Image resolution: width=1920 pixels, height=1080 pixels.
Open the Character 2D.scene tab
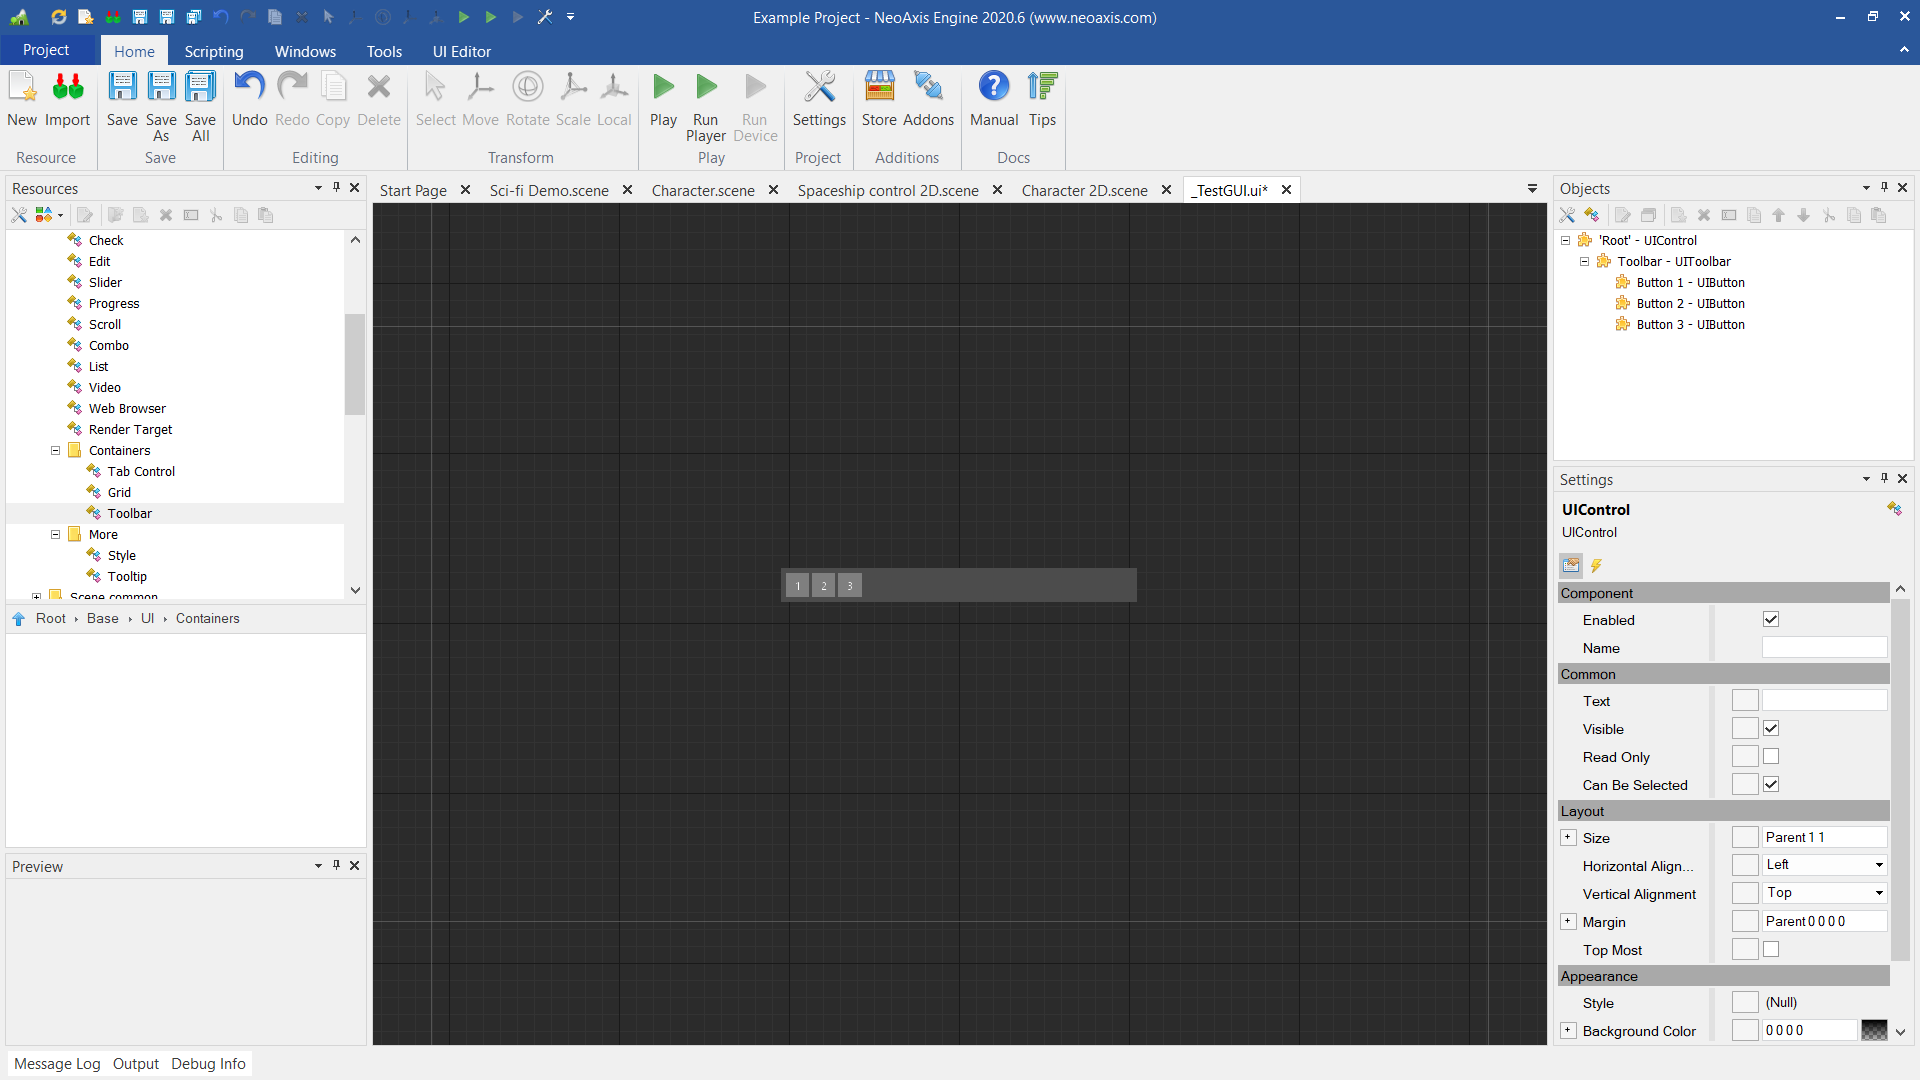(1085, 190)
